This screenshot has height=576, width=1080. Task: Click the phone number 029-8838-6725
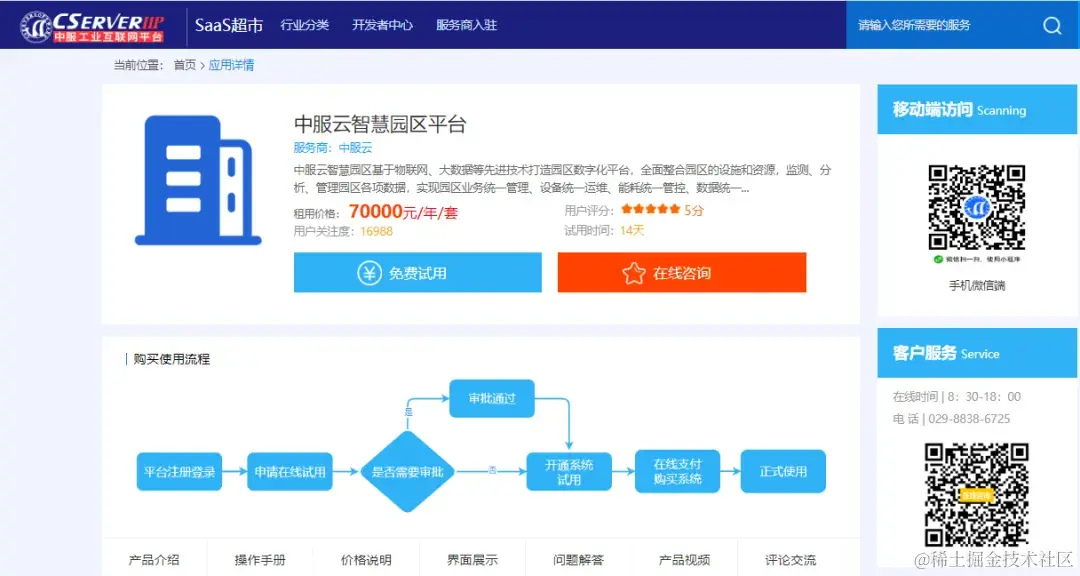(969, 419)
